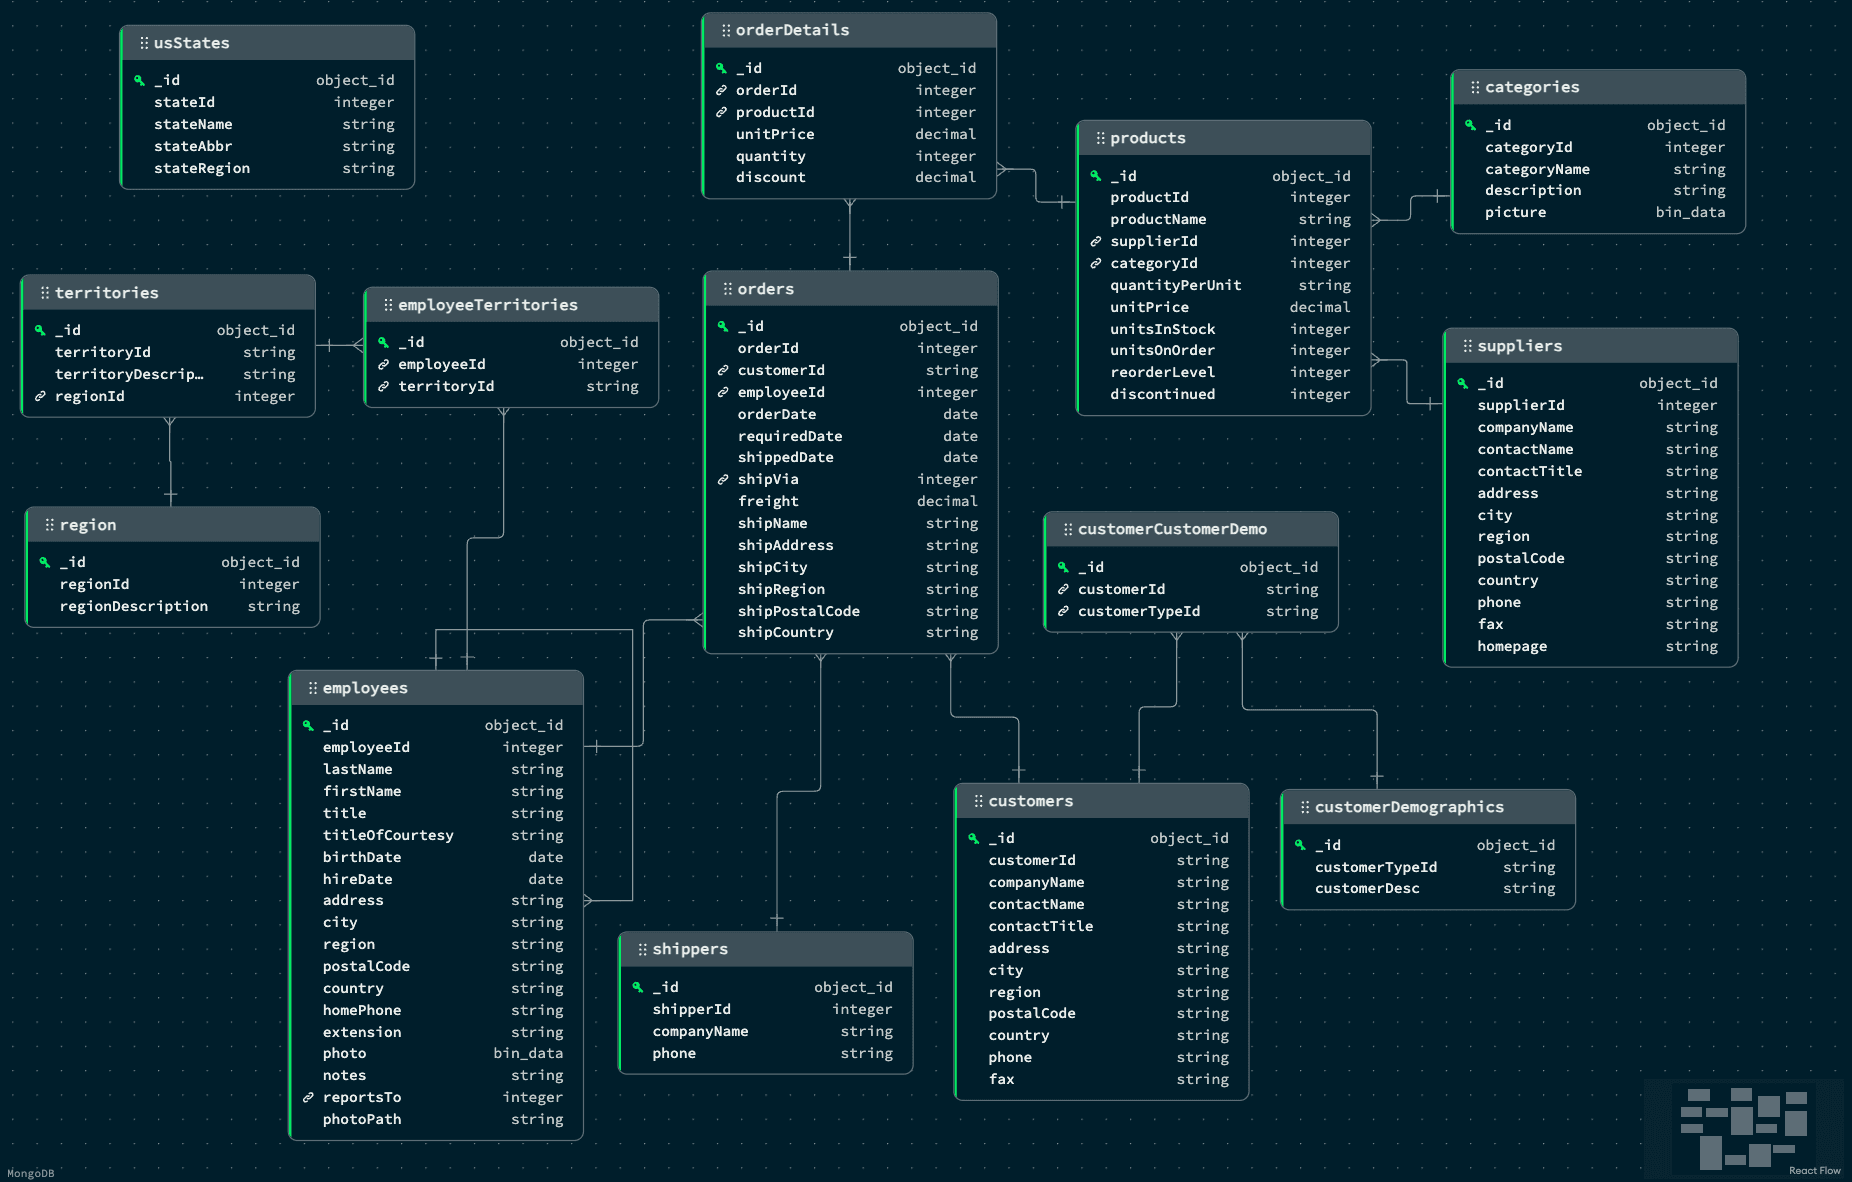Click the link icon next to orderId in orderDetails
Image resolution: width=1852 pixels, height=1182 pixels.
coord(722,90)
